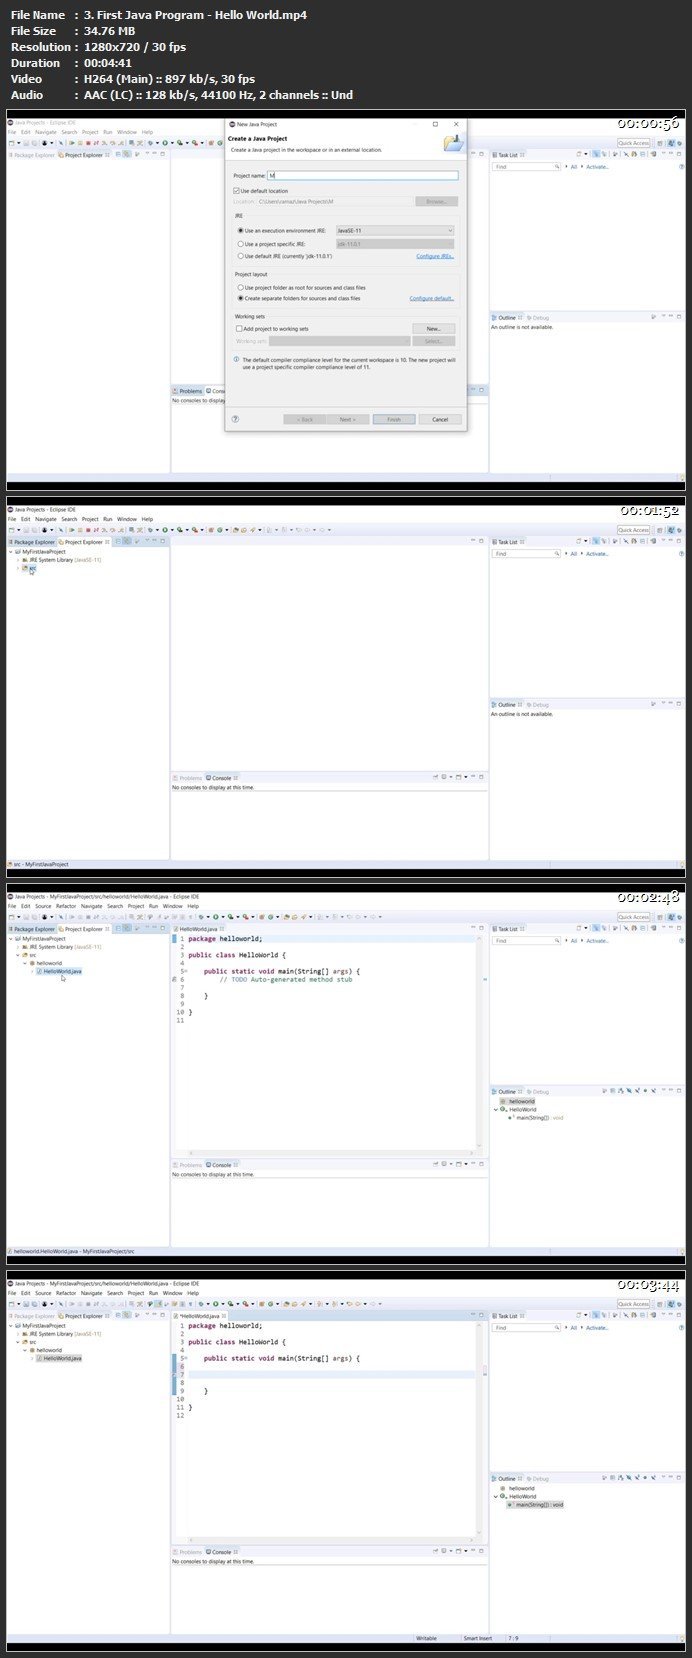Open the Navigate menu in the 00:03:44 frame
Screen dimensions: 692x1658
[92, 1293]
